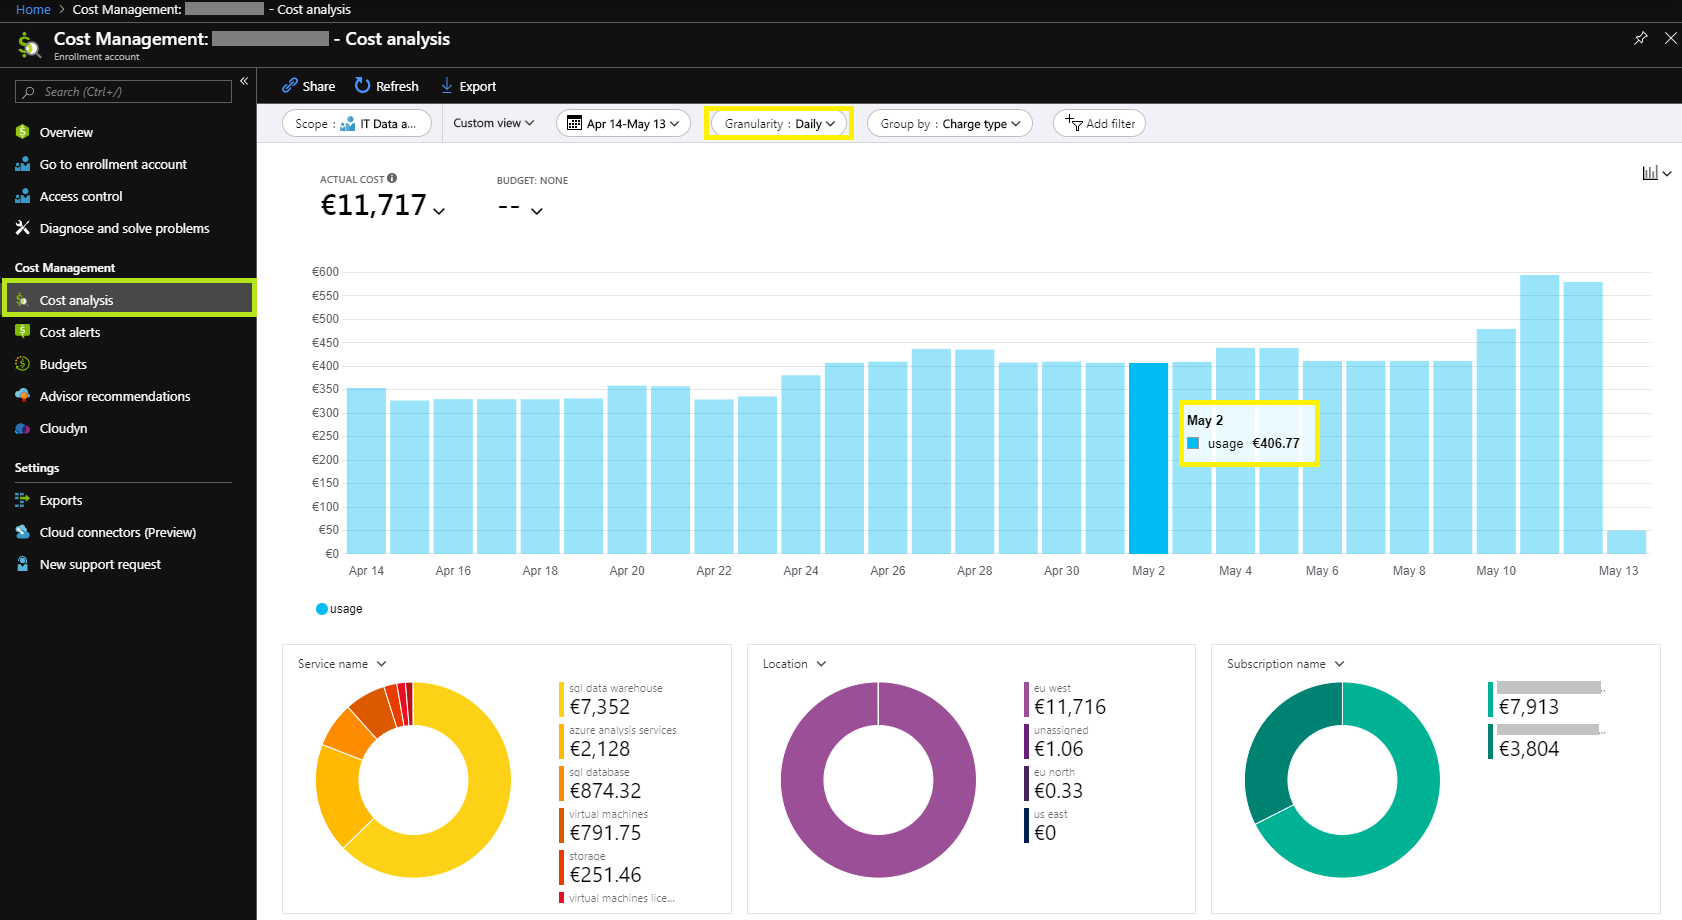This screenshot has width=1682, height=920.
Task: Change the Service name chart dimension
Action: (x=342, y=664)
